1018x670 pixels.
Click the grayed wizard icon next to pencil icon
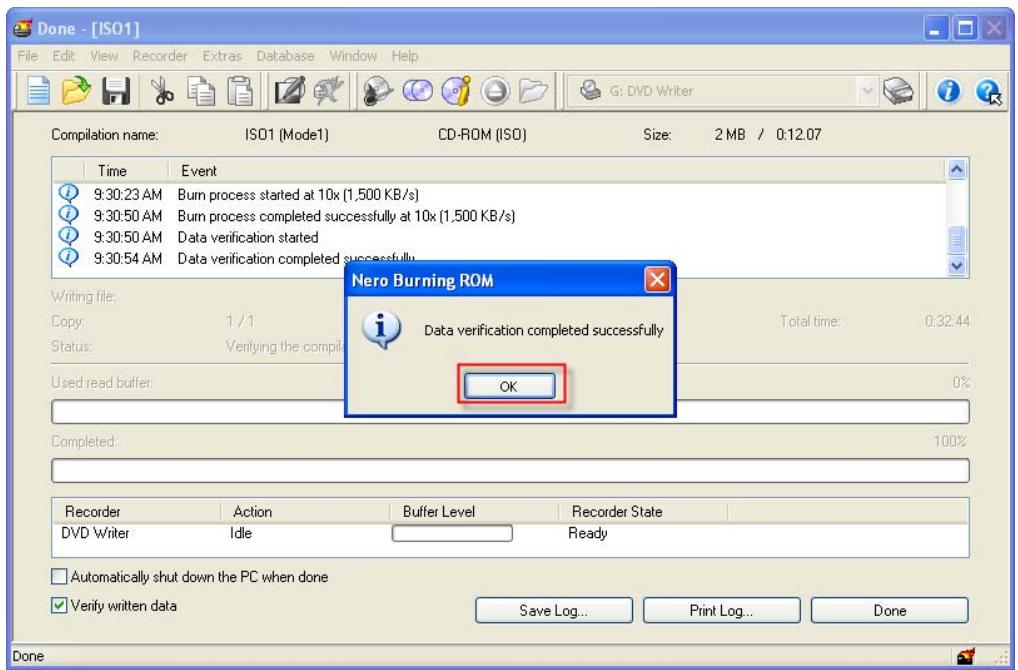(x=329, y=91)
